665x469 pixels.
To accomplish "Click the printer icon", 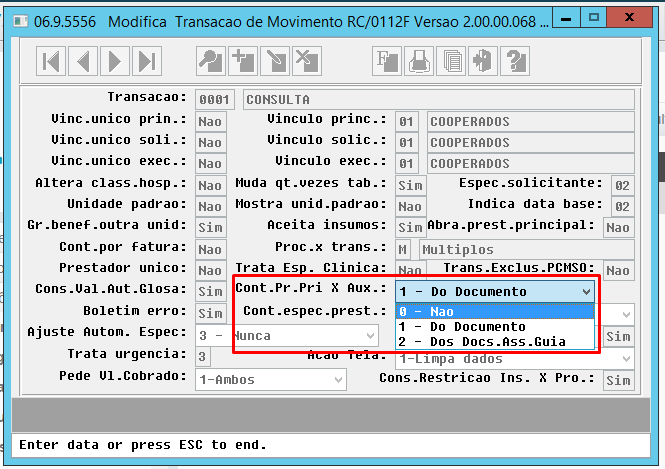I will [x=419, y=61].
